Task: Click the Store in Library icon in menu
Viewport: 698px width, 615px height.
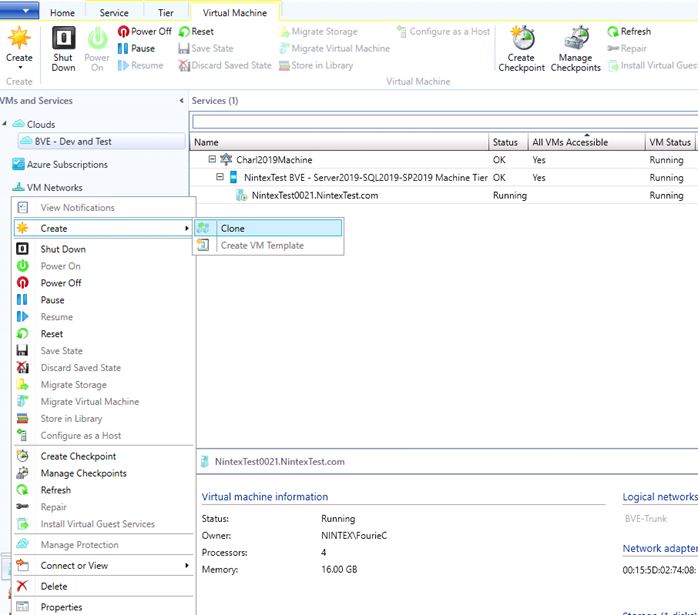Action: [22, 418]
